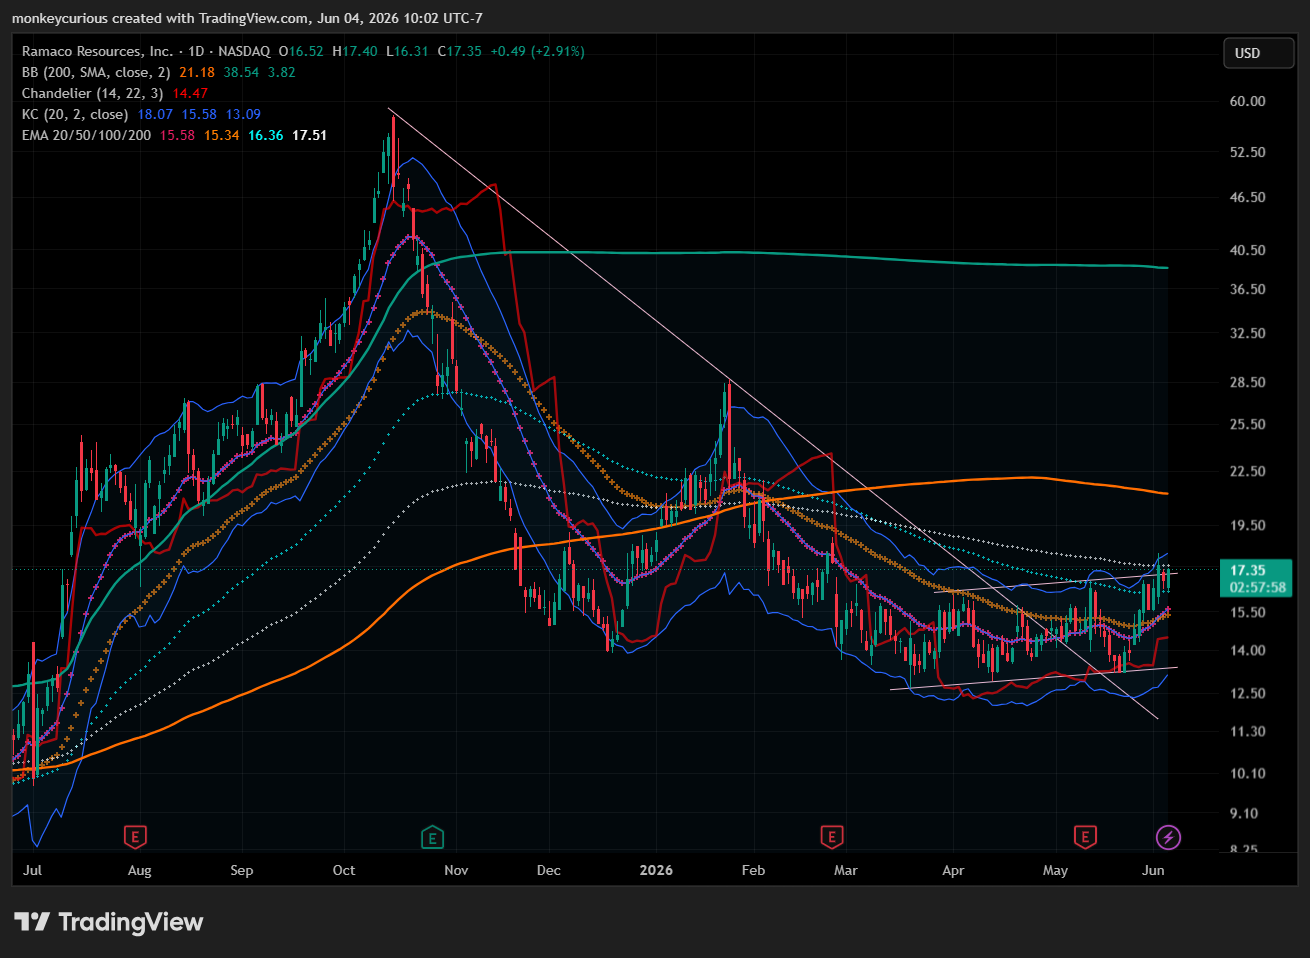Click the 11.30 price axis label

[x=1248, y=731]
